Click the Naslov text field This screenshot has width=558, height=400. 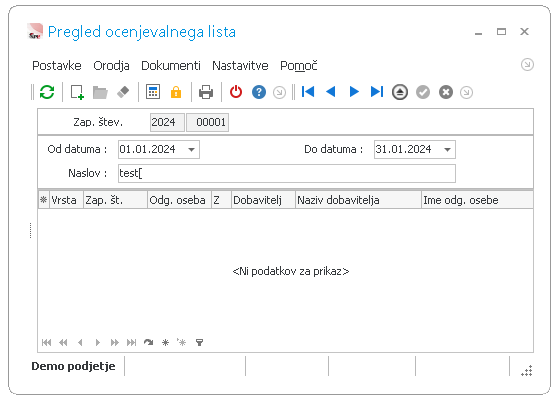(x=287, y=173)
